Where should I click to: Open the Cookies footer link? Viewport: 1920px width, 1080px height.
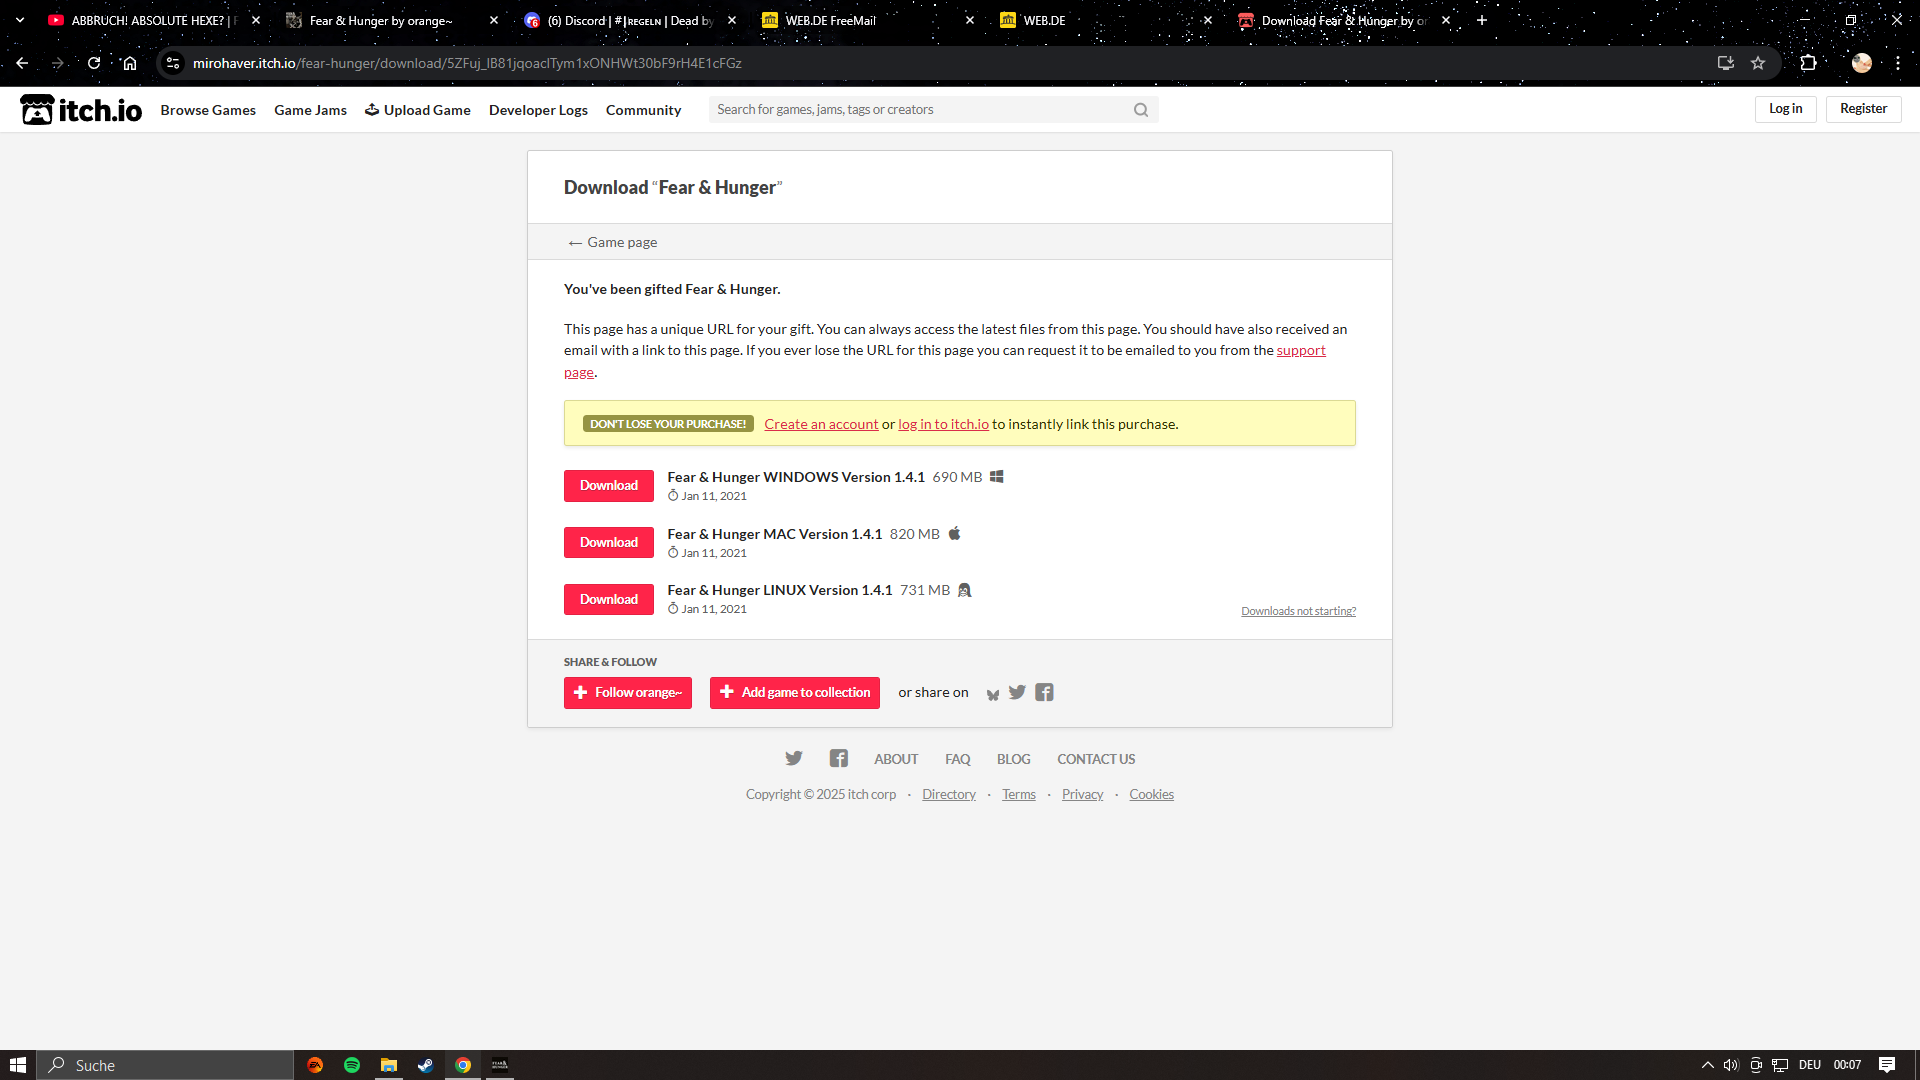[1151, 794]
